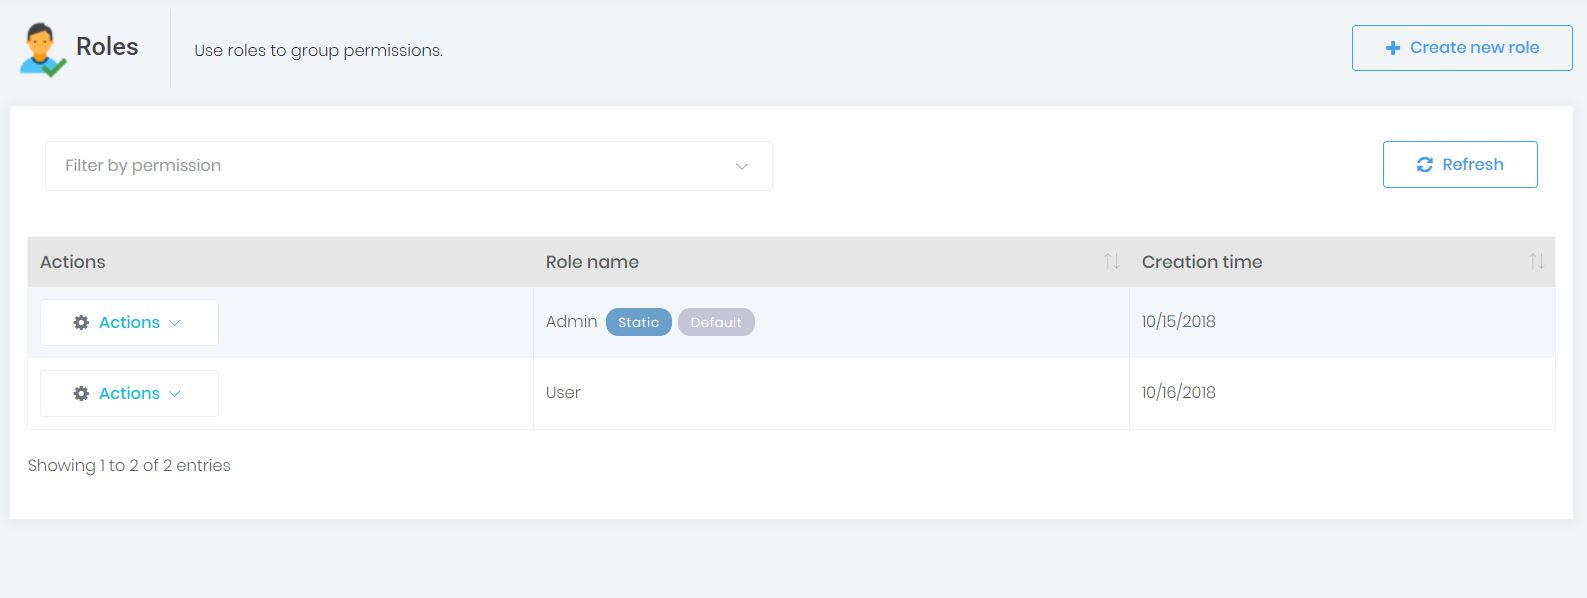Click the chevron in the permission filter
This screenshot has width=1587, height=598.
point(741,166)
